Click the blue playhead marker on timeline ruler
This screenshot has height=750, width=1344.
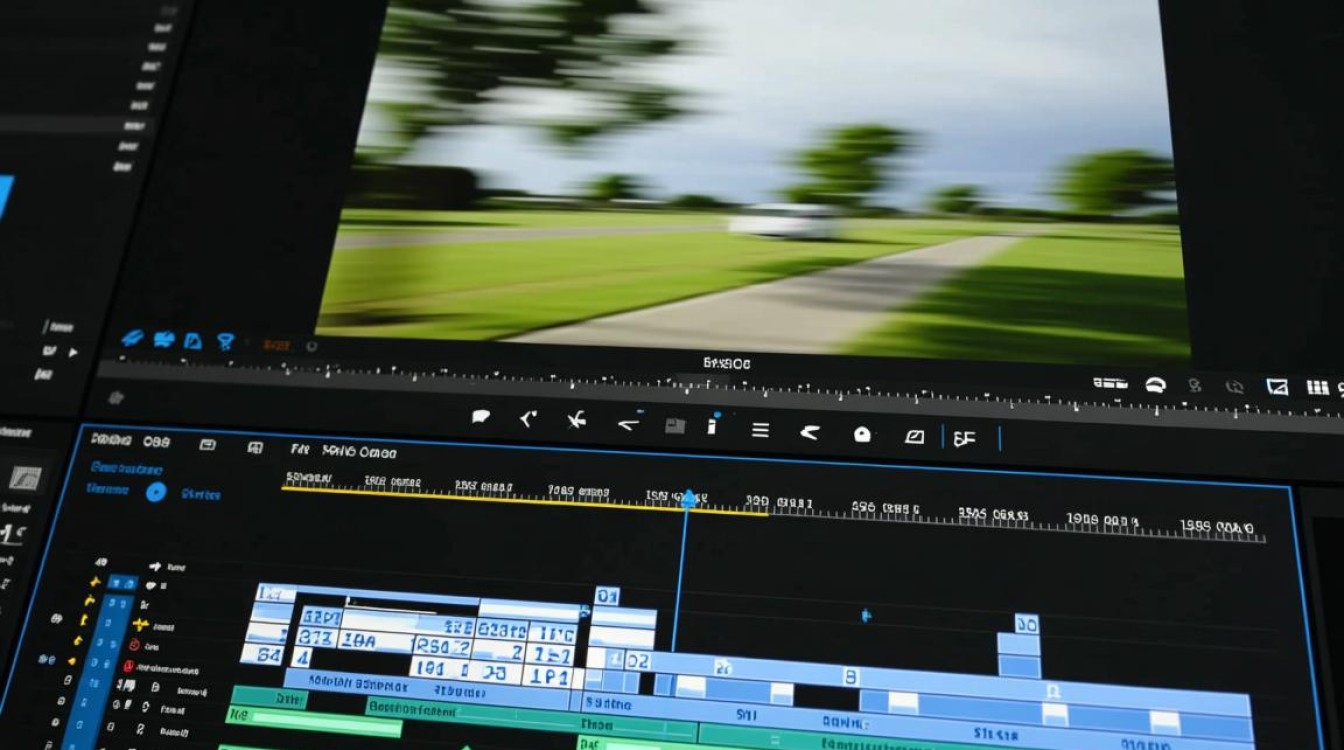688,498
